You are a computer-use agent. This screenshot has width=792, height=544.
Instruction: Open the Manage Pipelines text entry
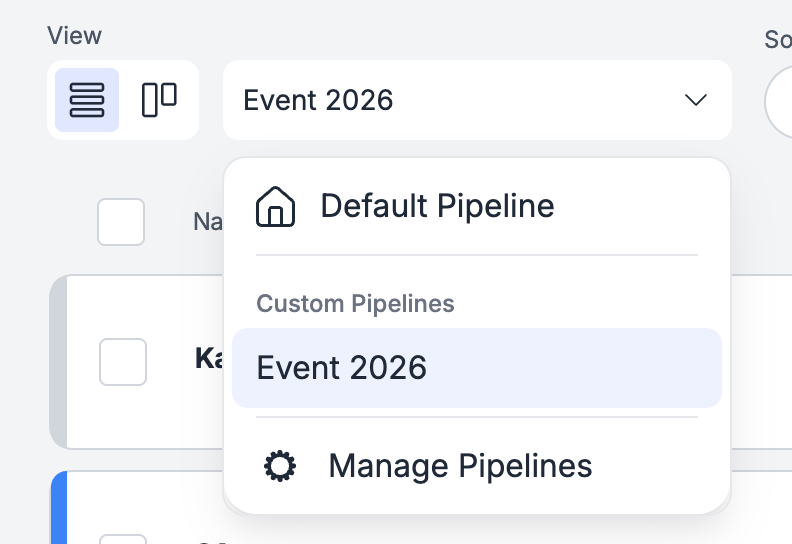pyautogui.click(x=460, y=466)
